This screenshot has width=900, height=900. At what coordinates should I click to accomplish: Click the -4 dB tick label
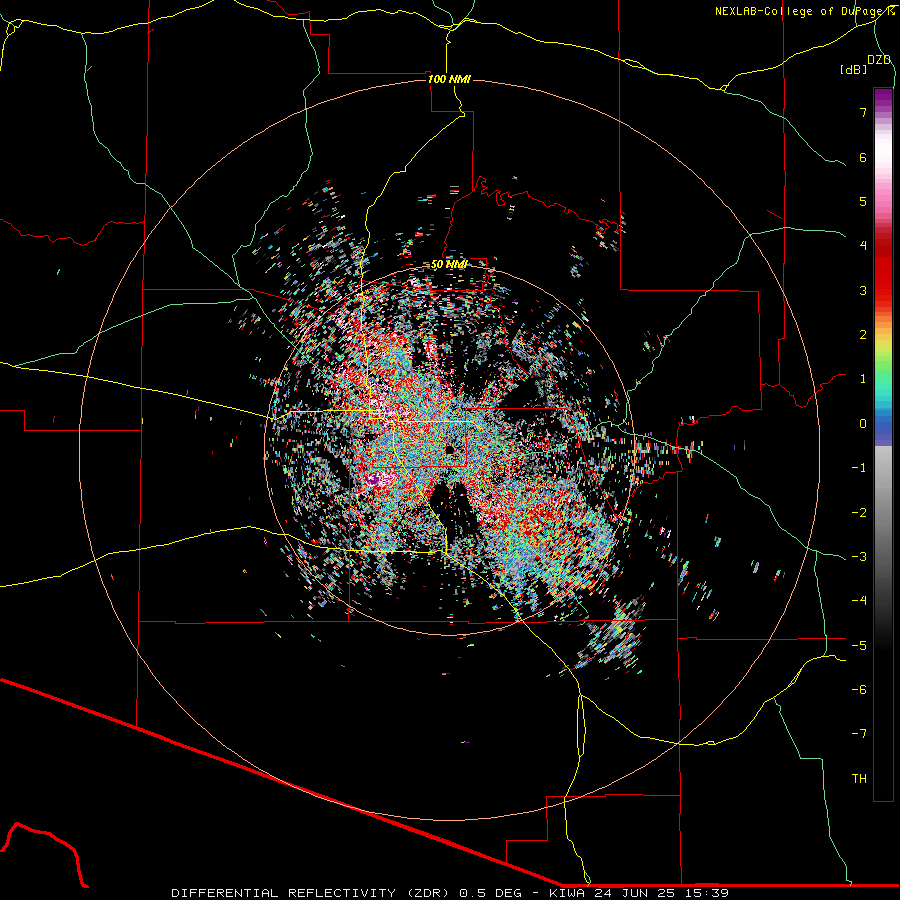coord(859,600)
